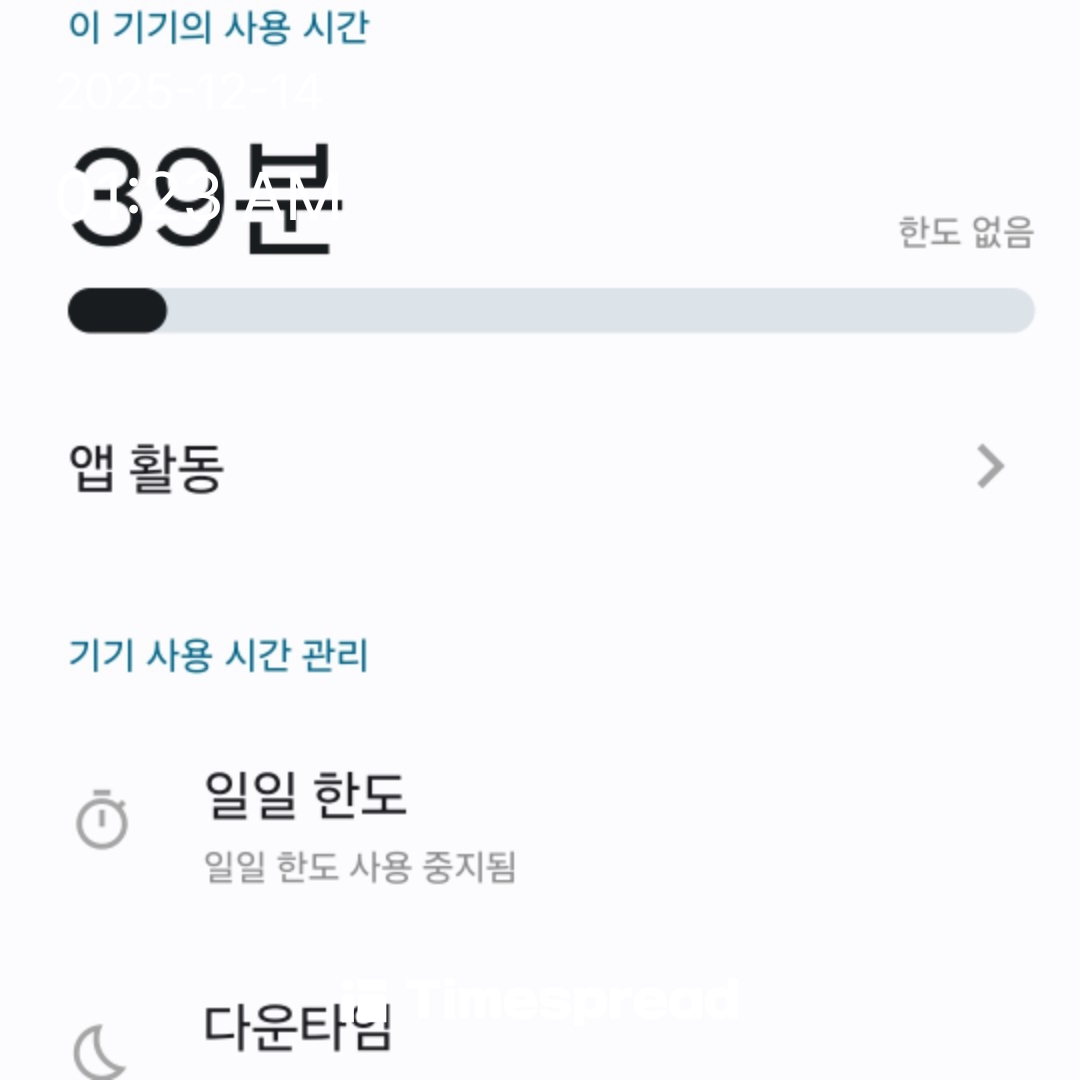
Task: Tap the crescent moon icon beside 다운타임
Action: (x=100, y=1050)
